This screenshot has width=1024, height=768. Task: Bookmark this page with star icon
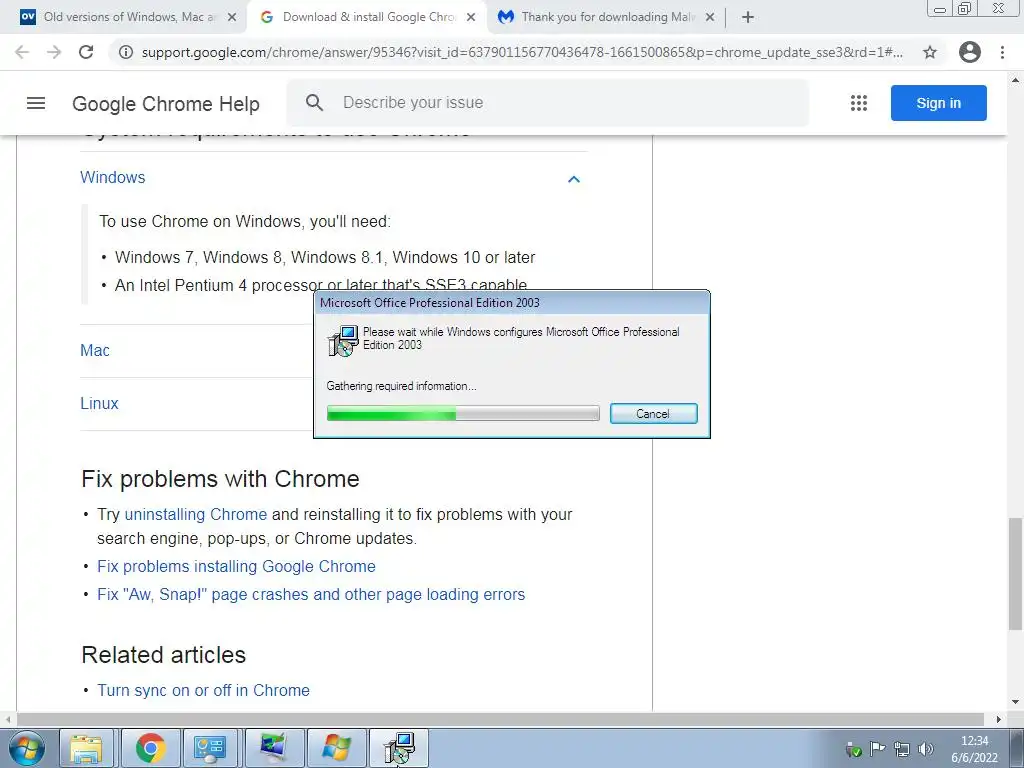930,52
